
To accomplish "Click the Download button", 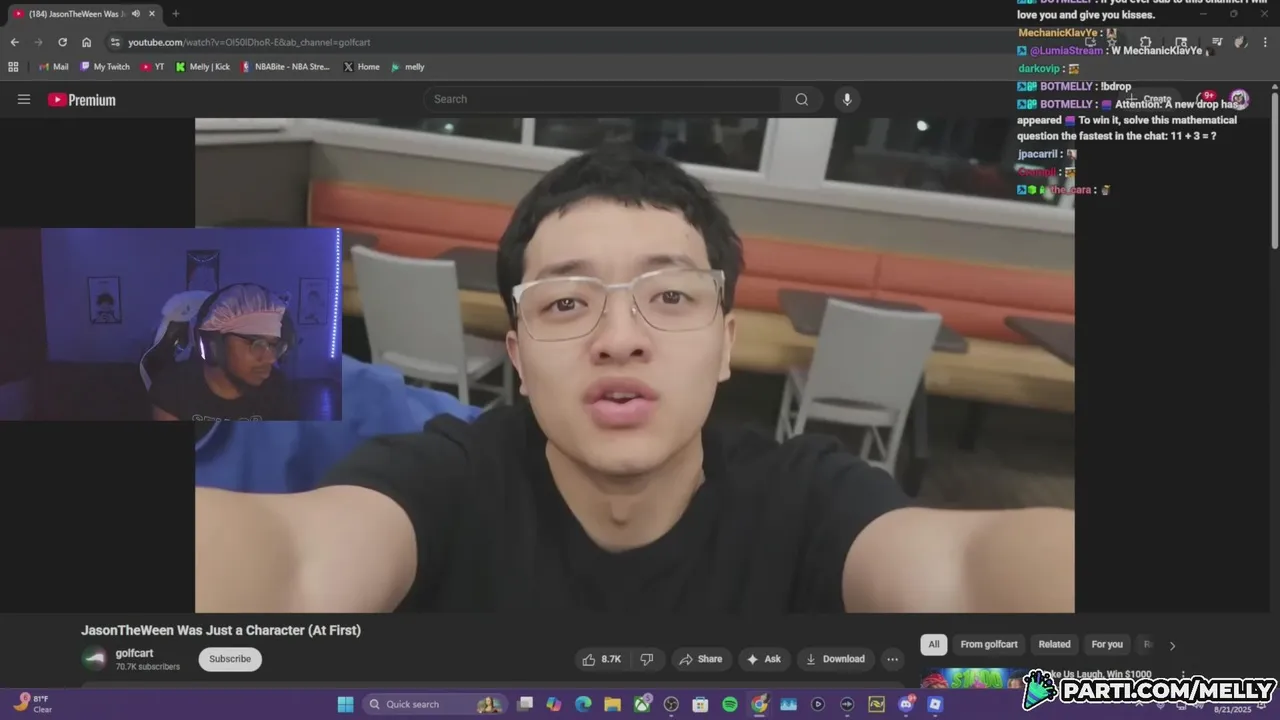I will 836,659.
